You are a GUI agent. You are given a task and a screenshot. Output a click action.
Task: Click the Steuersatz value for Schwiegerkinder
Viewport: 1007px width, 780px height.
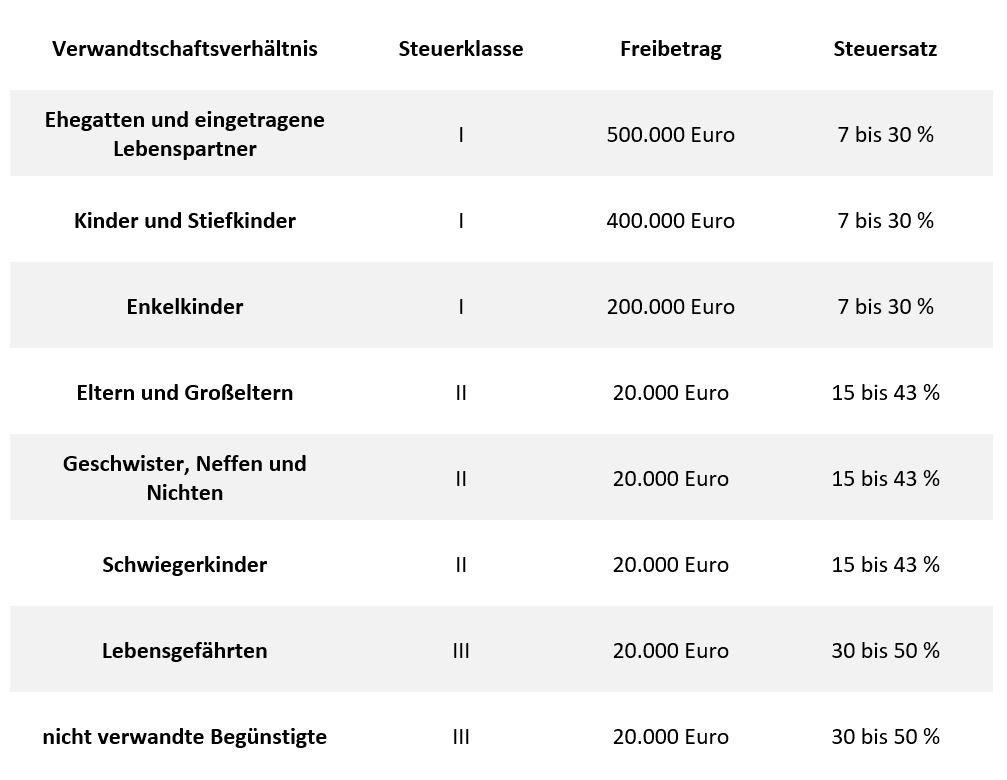[885, 565]
